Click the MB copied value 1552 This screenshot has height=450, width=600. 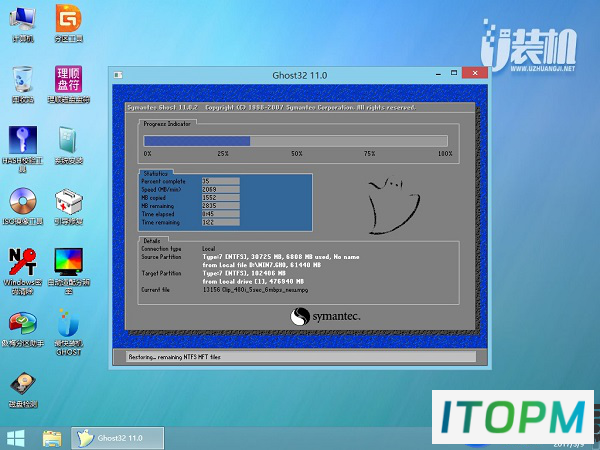pyautogui.click(x=220, y=197)
